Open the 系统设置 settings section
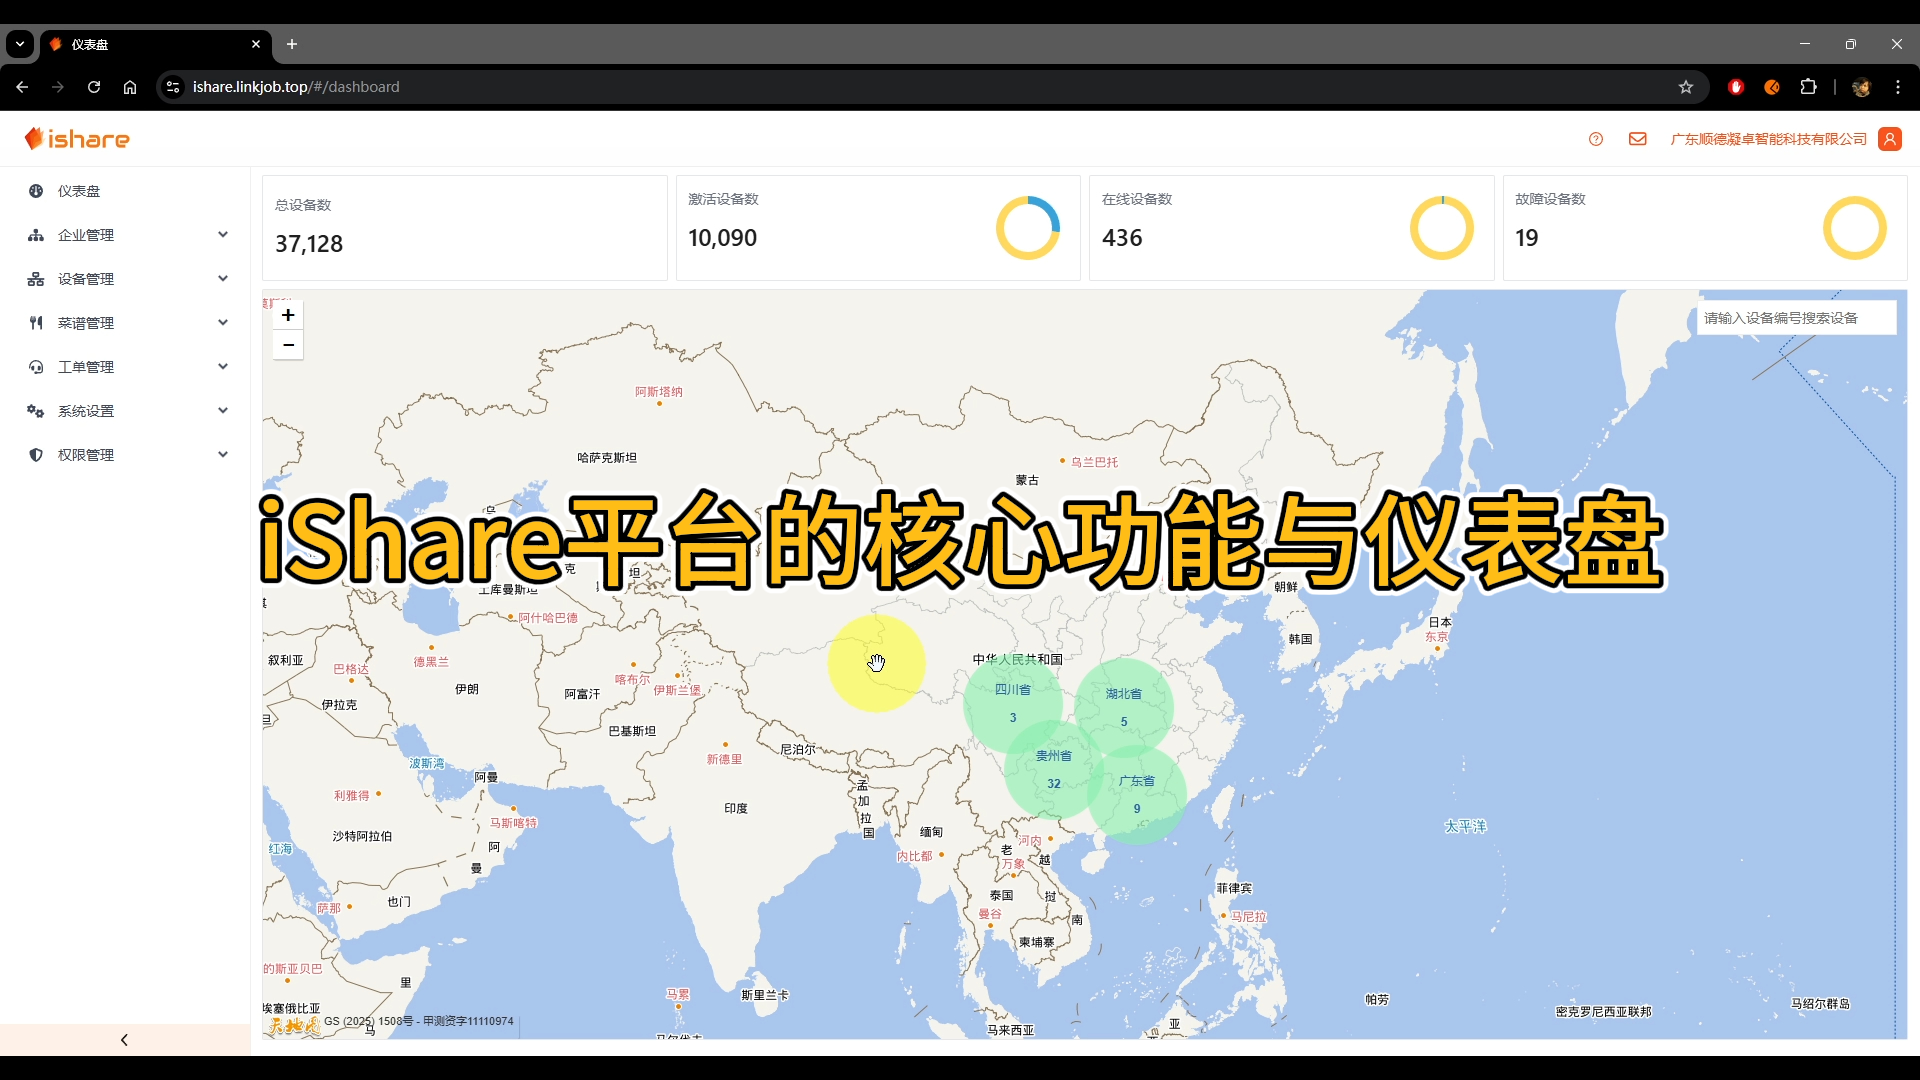 click(35, 410)
